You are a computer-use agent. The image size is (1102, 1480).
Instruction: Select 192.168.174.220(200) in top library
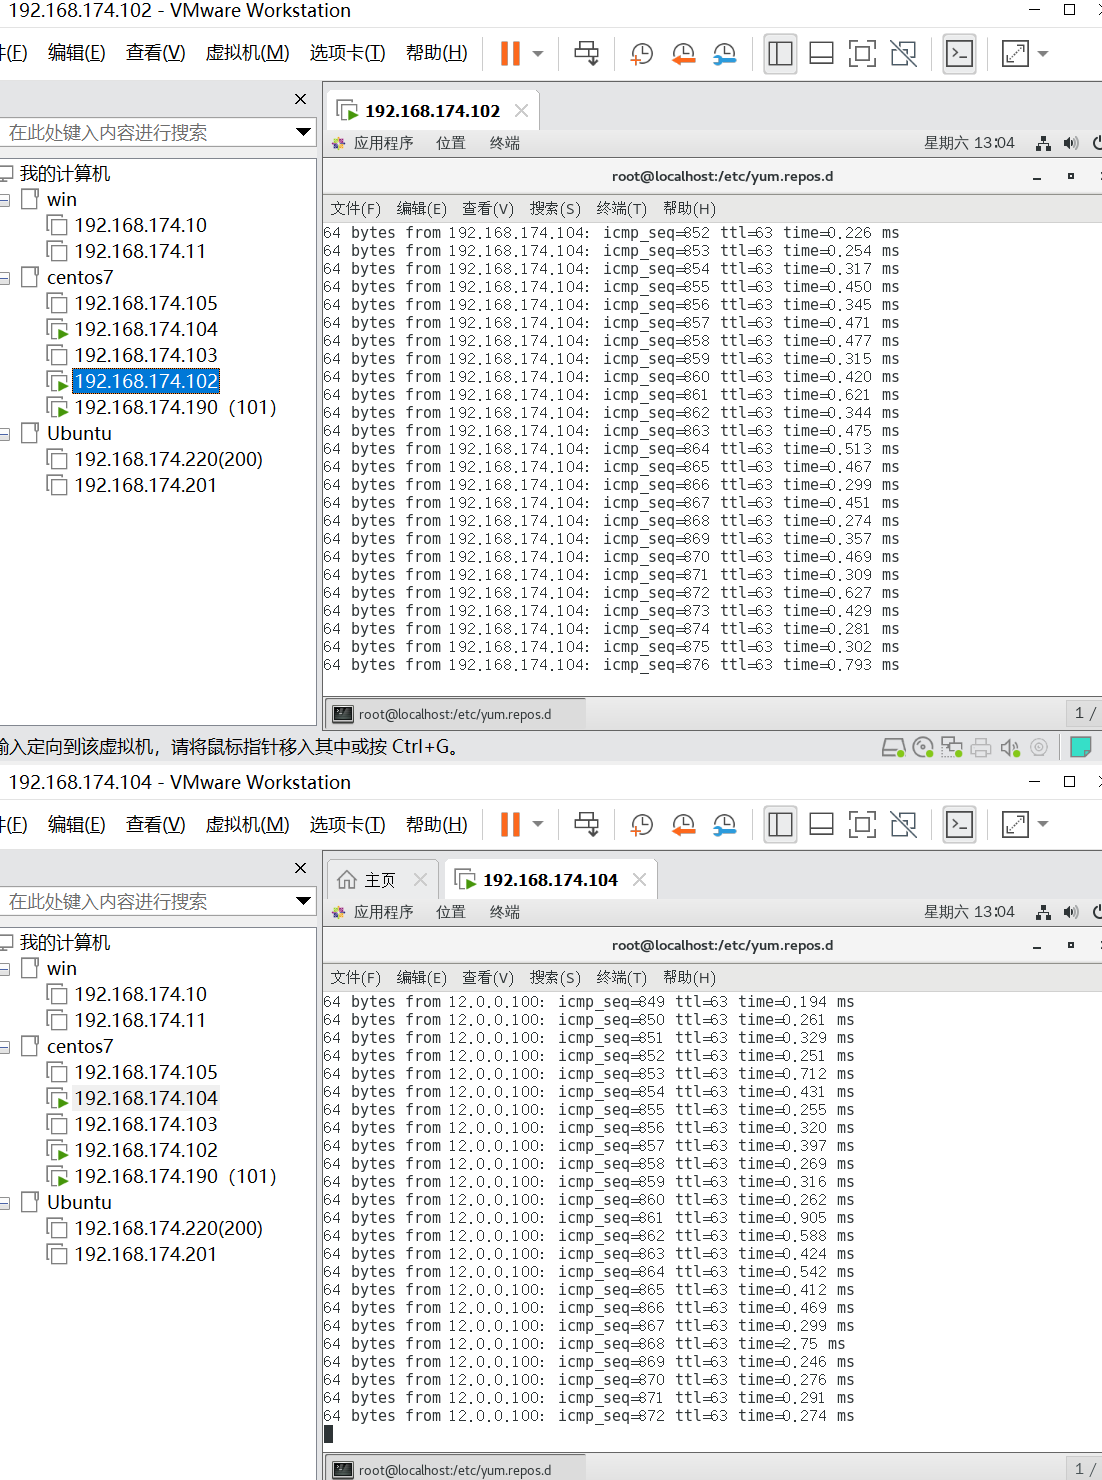(168, 459)
